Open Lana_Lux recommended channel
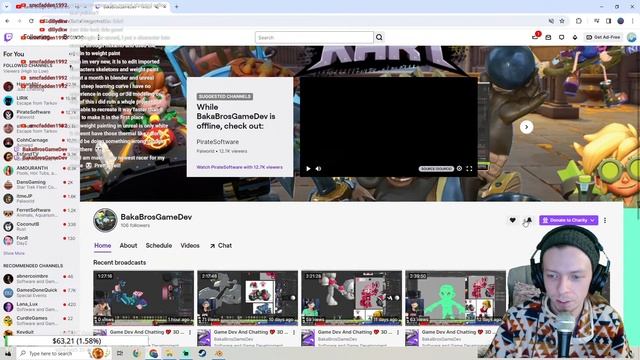640x360 pixels. pos(40,307)
